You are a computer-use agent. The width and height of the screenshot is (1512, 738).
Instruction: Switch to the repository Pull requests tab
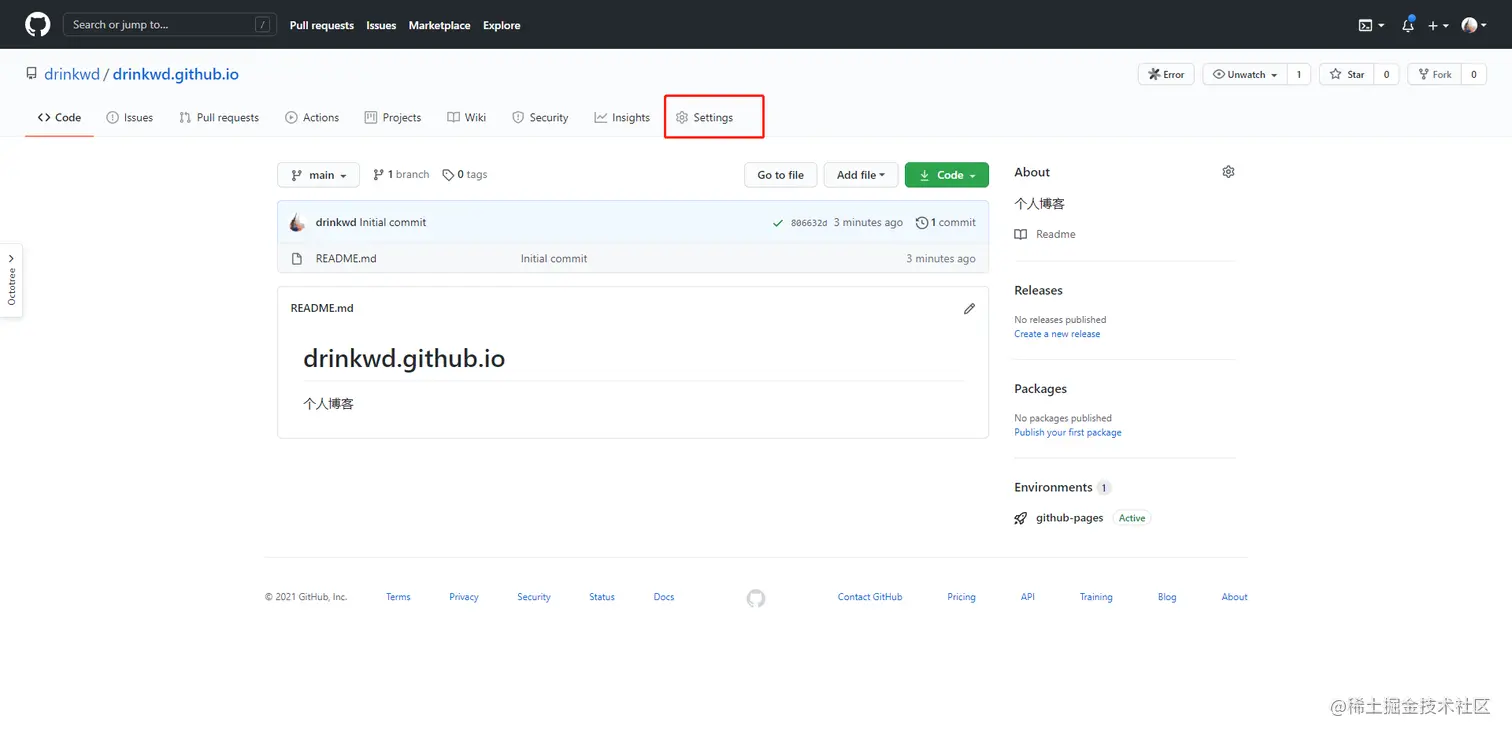[x=219, y=117]
